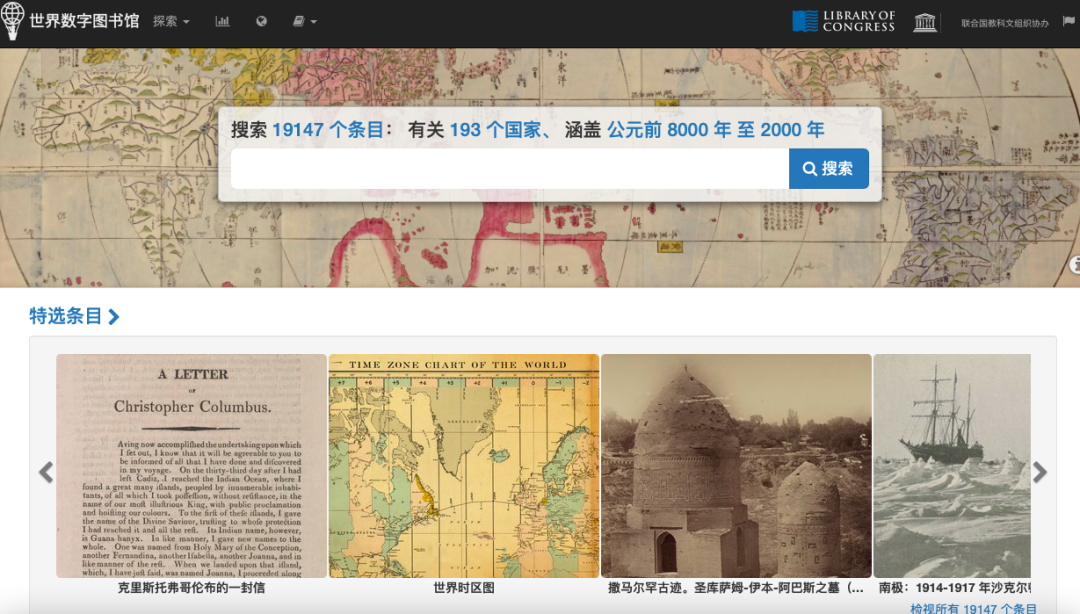Open the 世界数字图书馆 home link
This screenshot has height=614, width=1080.
coord(84,21)
